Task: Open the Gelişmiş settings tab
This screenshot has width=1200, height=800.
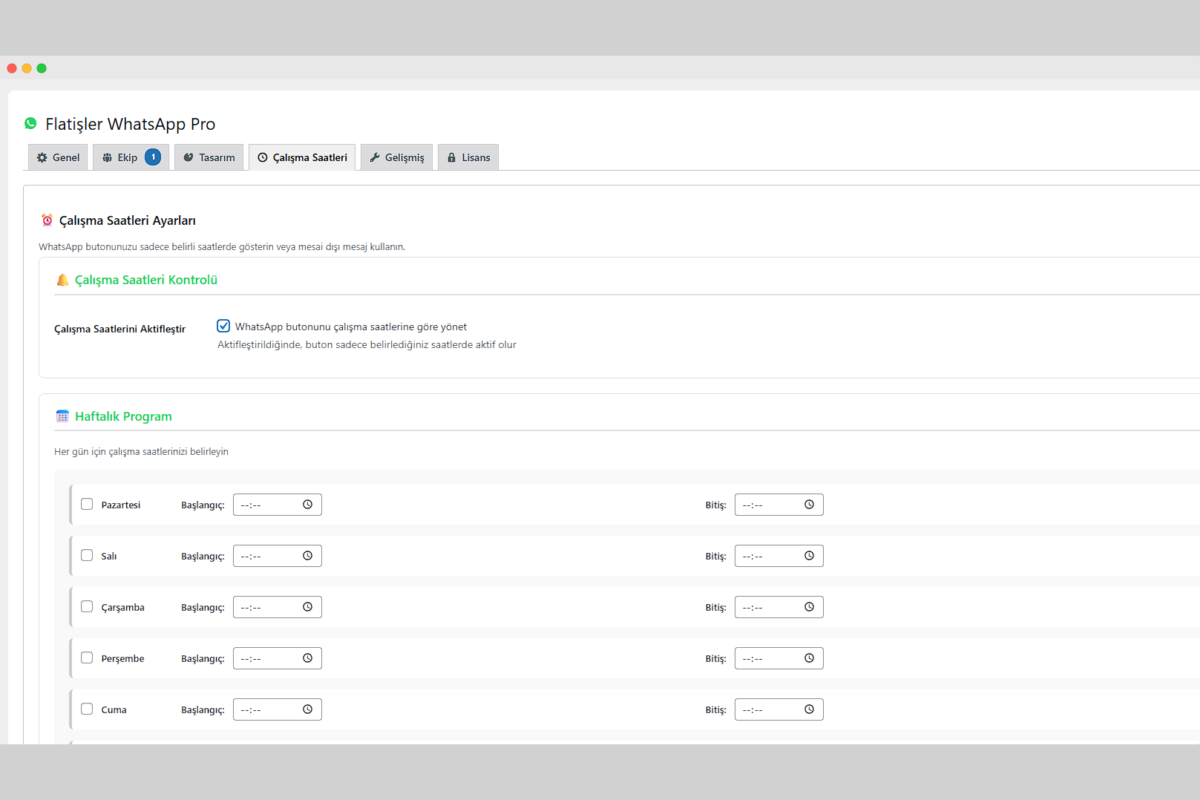Action: point(397,158)
